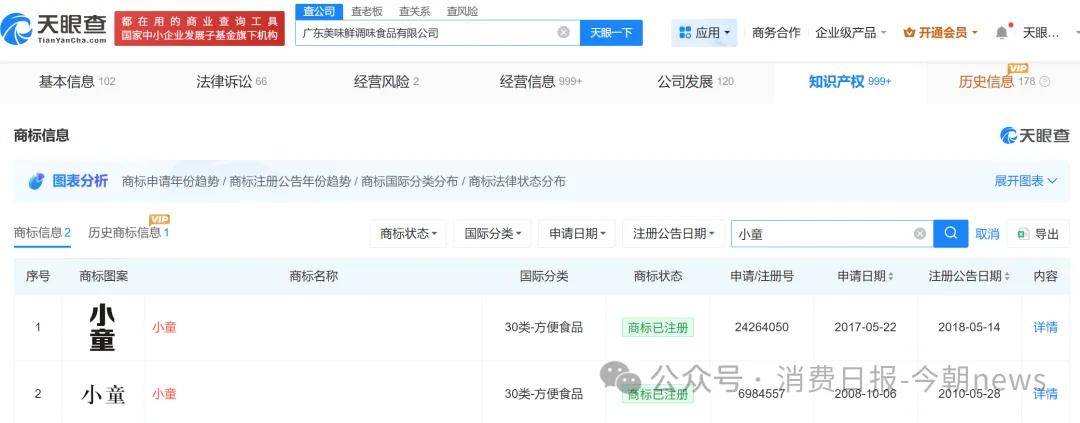Run the trademark search with magnifier button

[951, 234]
